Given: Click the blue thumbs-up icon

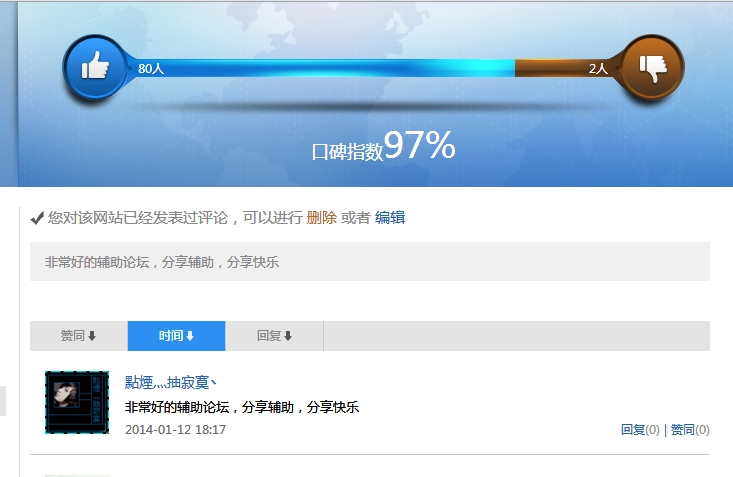Looking at the screenshot, I should point(95,66).
